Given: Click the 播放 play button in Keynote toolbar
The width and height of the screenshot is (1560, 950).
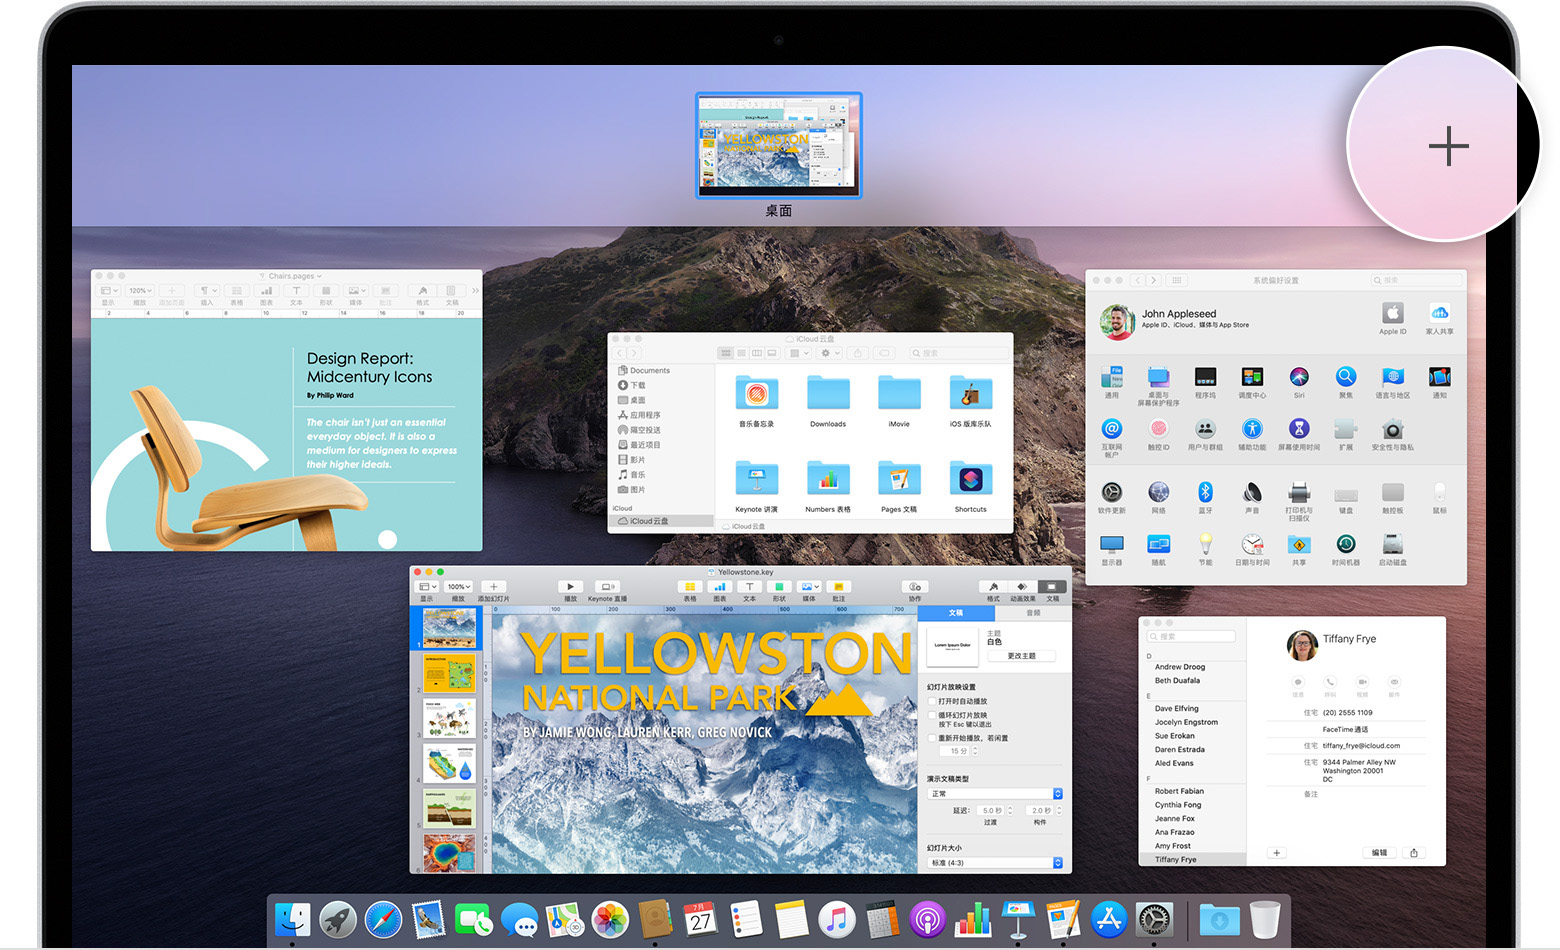Looking at the screenshot, I should [570, 587].
